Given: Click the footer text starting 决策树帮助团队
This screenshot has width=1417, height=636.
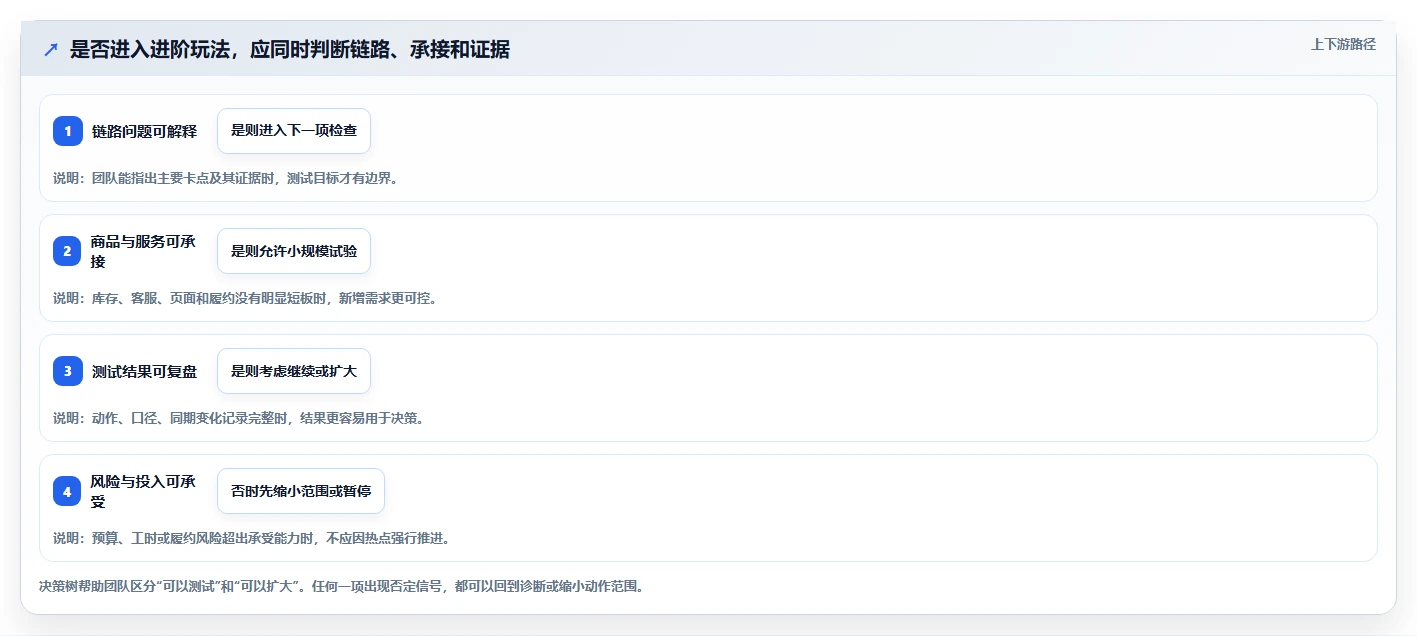Looking at the screenshot, I should [x=341, y=586].
